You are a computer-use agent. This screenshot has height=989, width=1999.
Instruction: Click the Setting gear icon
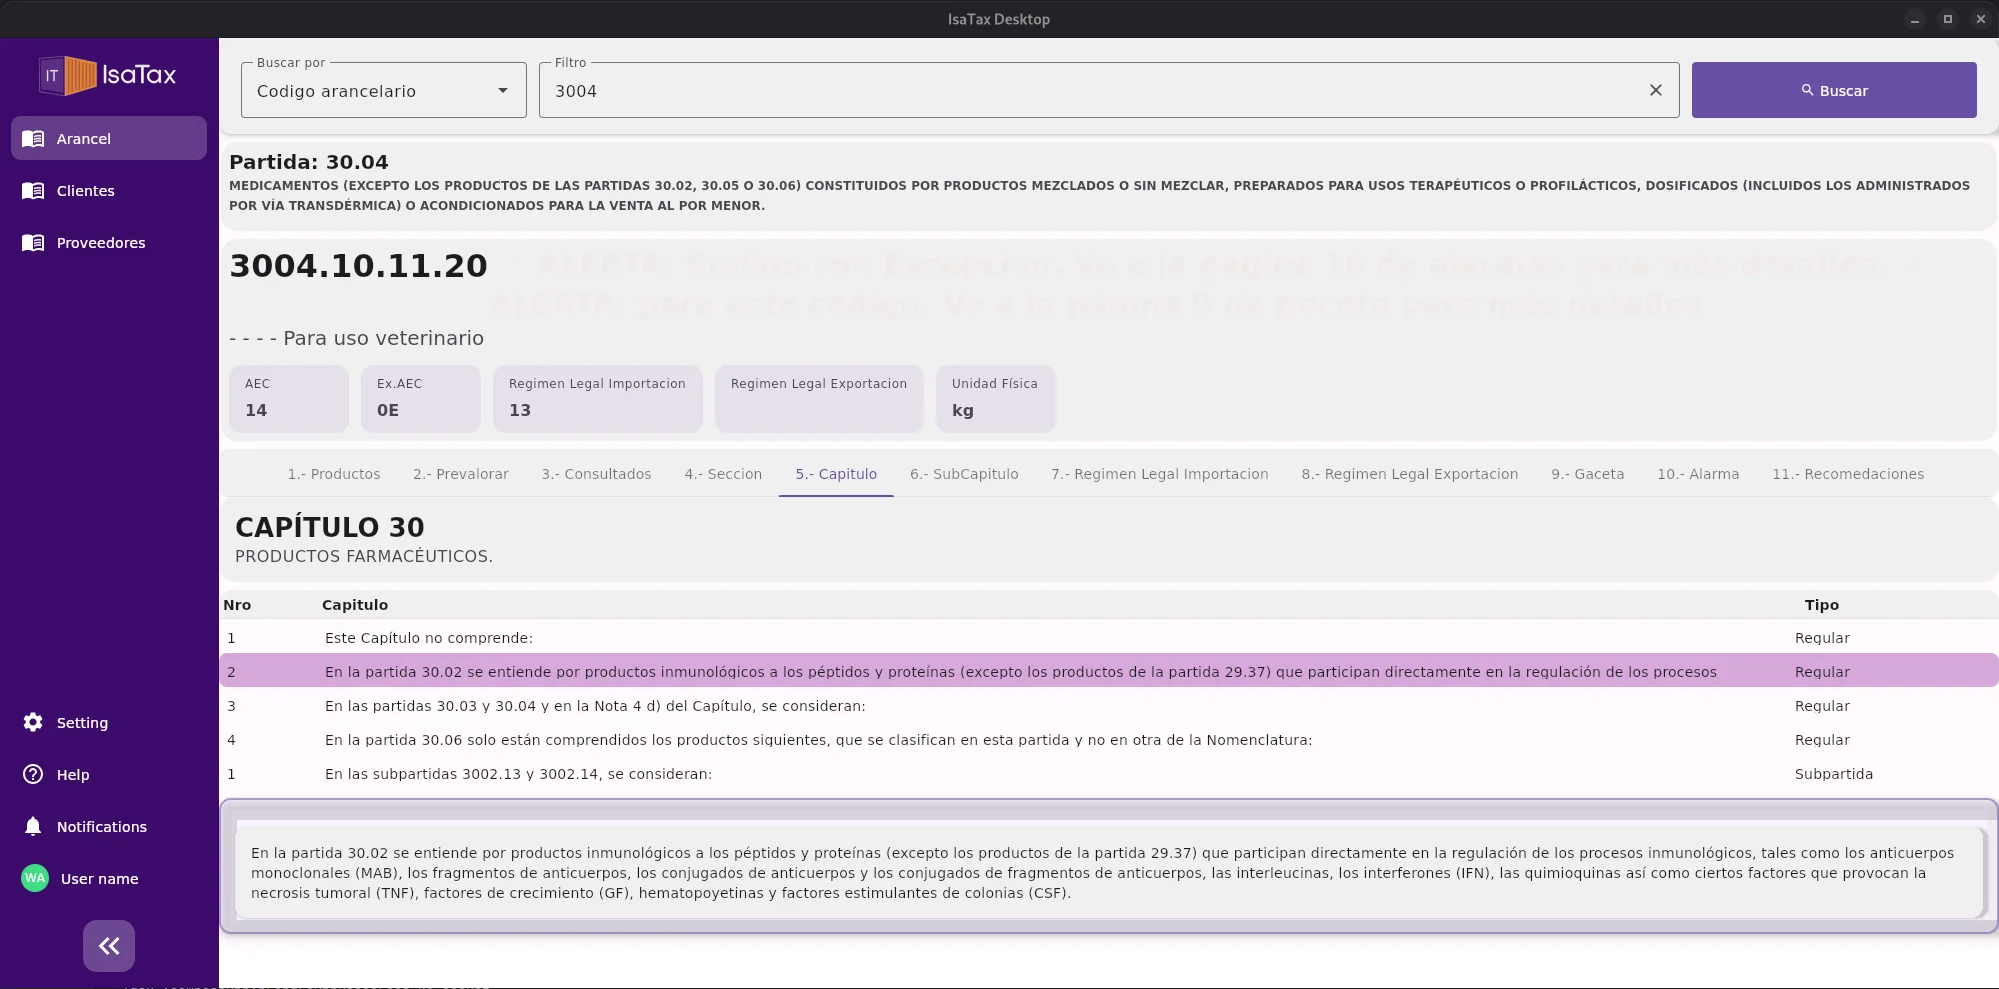pyautogui.click(x=32, y=722)
